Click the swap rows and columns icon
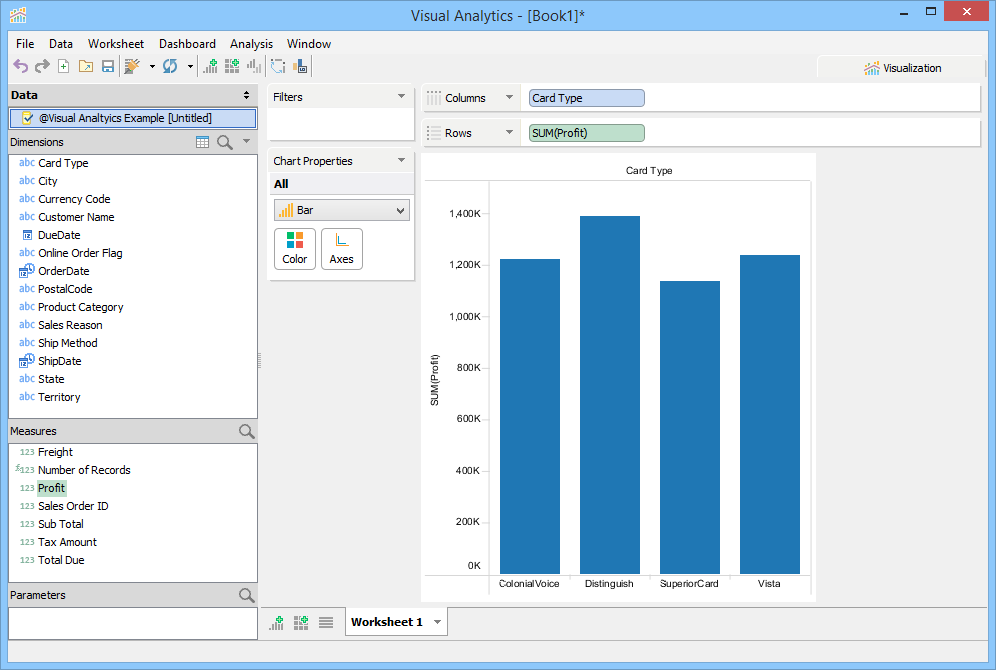This screenshot has width=996, height=670. (x=278, y=66)
